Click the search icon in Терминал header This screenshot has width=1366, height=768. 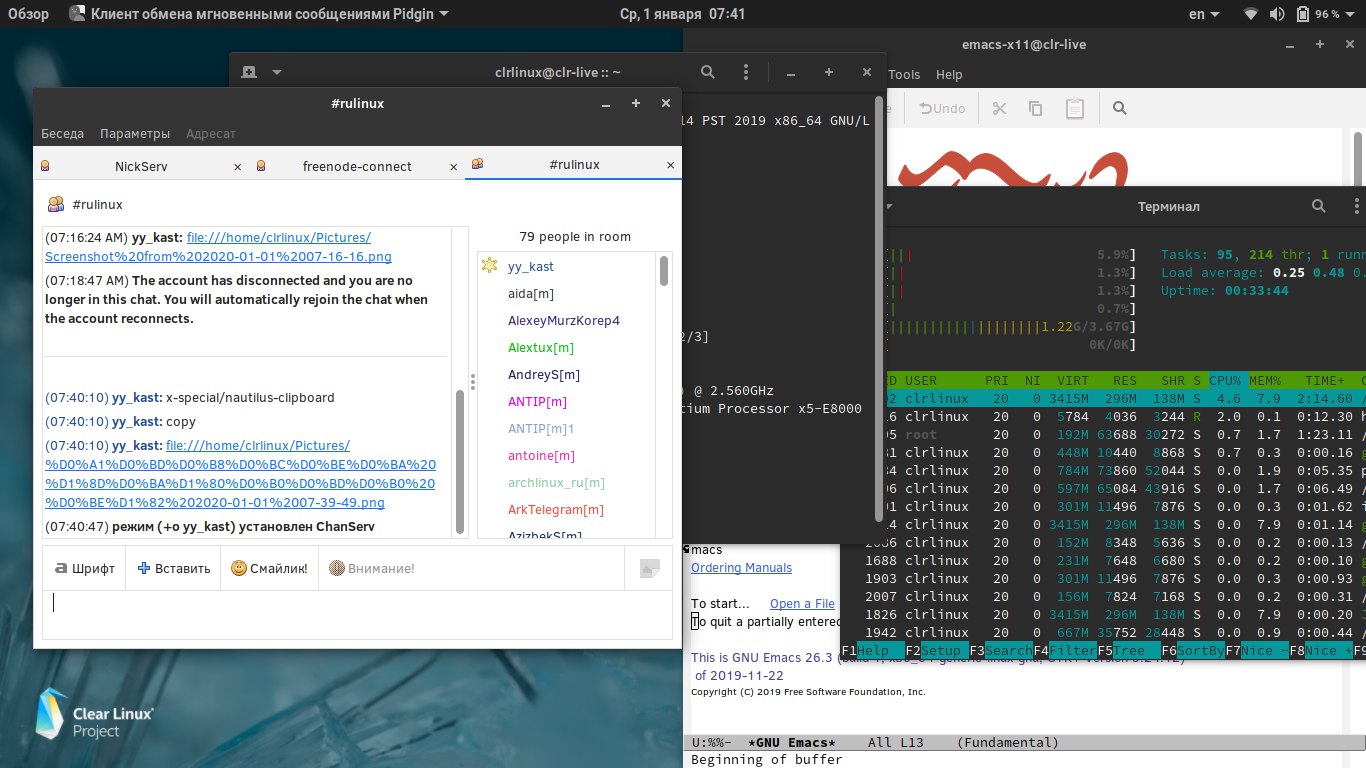[1319, 206]
